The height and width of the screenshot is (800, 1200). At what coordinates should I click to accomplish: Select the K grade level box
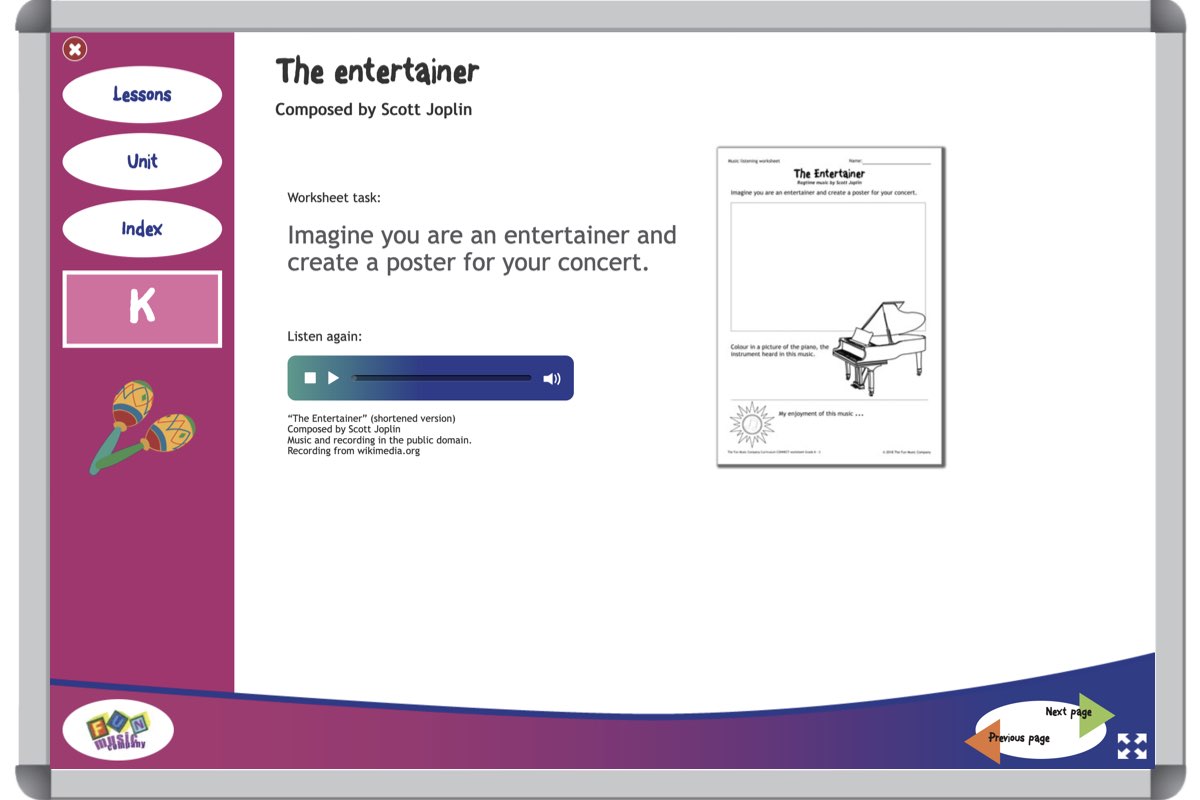click(x=142, y=309)
